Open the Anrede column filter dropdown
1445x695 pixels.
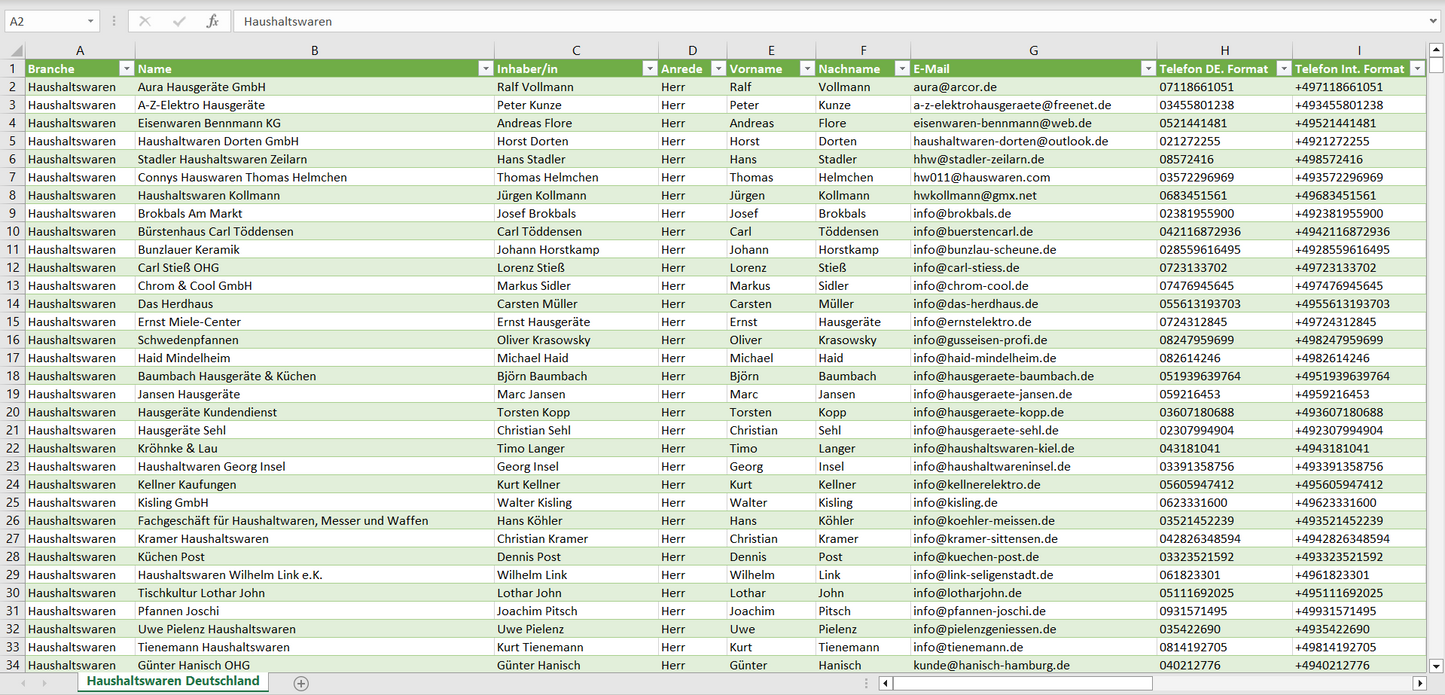(x=717, y=69)
